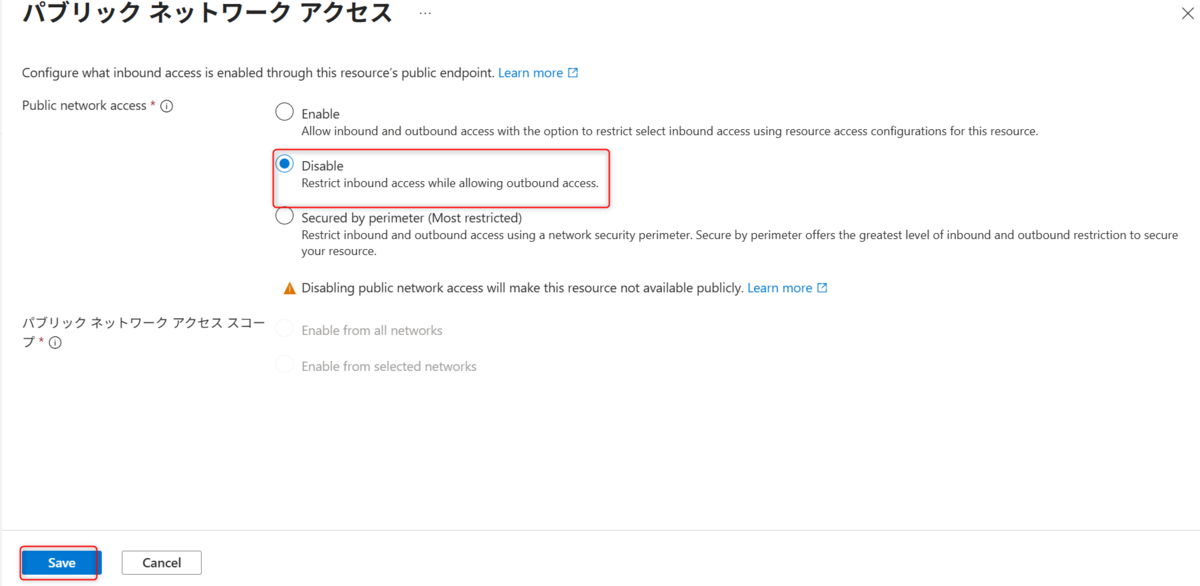Select the Enable radio button
Image resolution: width=1200 pixels, height=586 pixels.
(283, 113)
